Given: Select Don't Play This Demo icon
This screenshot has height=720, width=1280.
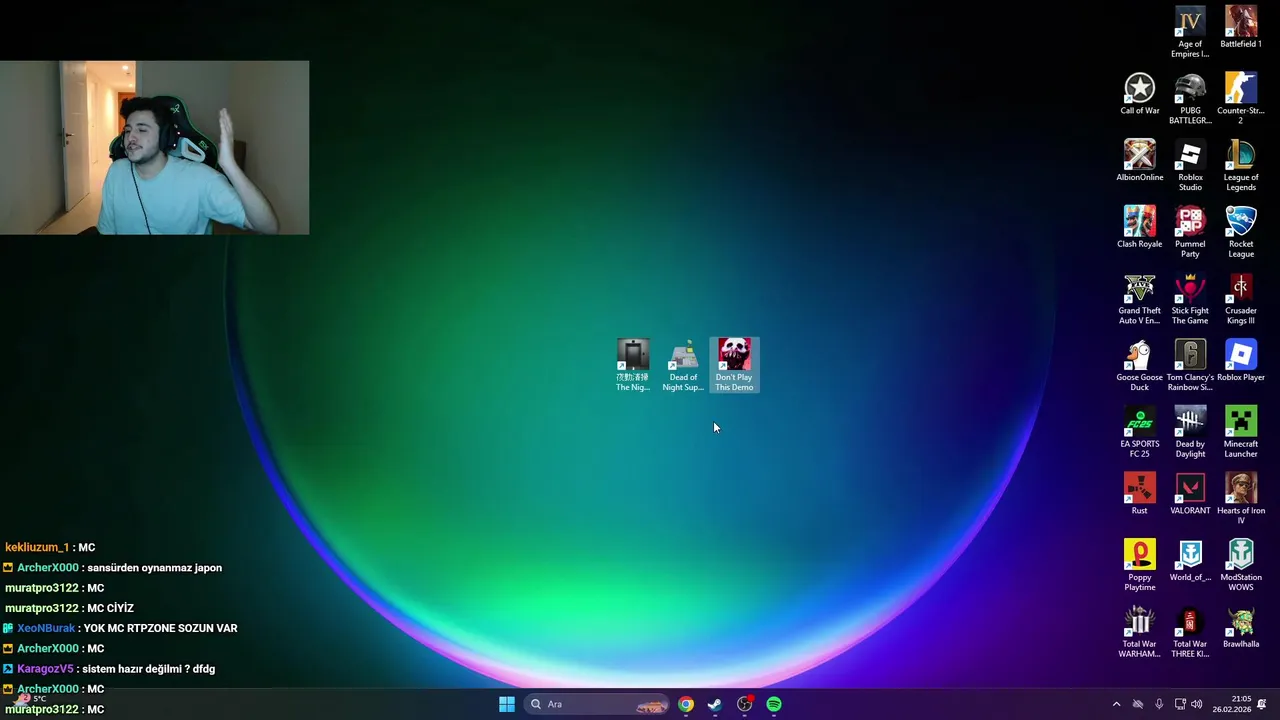Looking at the screenshot, I should (734, 365).
